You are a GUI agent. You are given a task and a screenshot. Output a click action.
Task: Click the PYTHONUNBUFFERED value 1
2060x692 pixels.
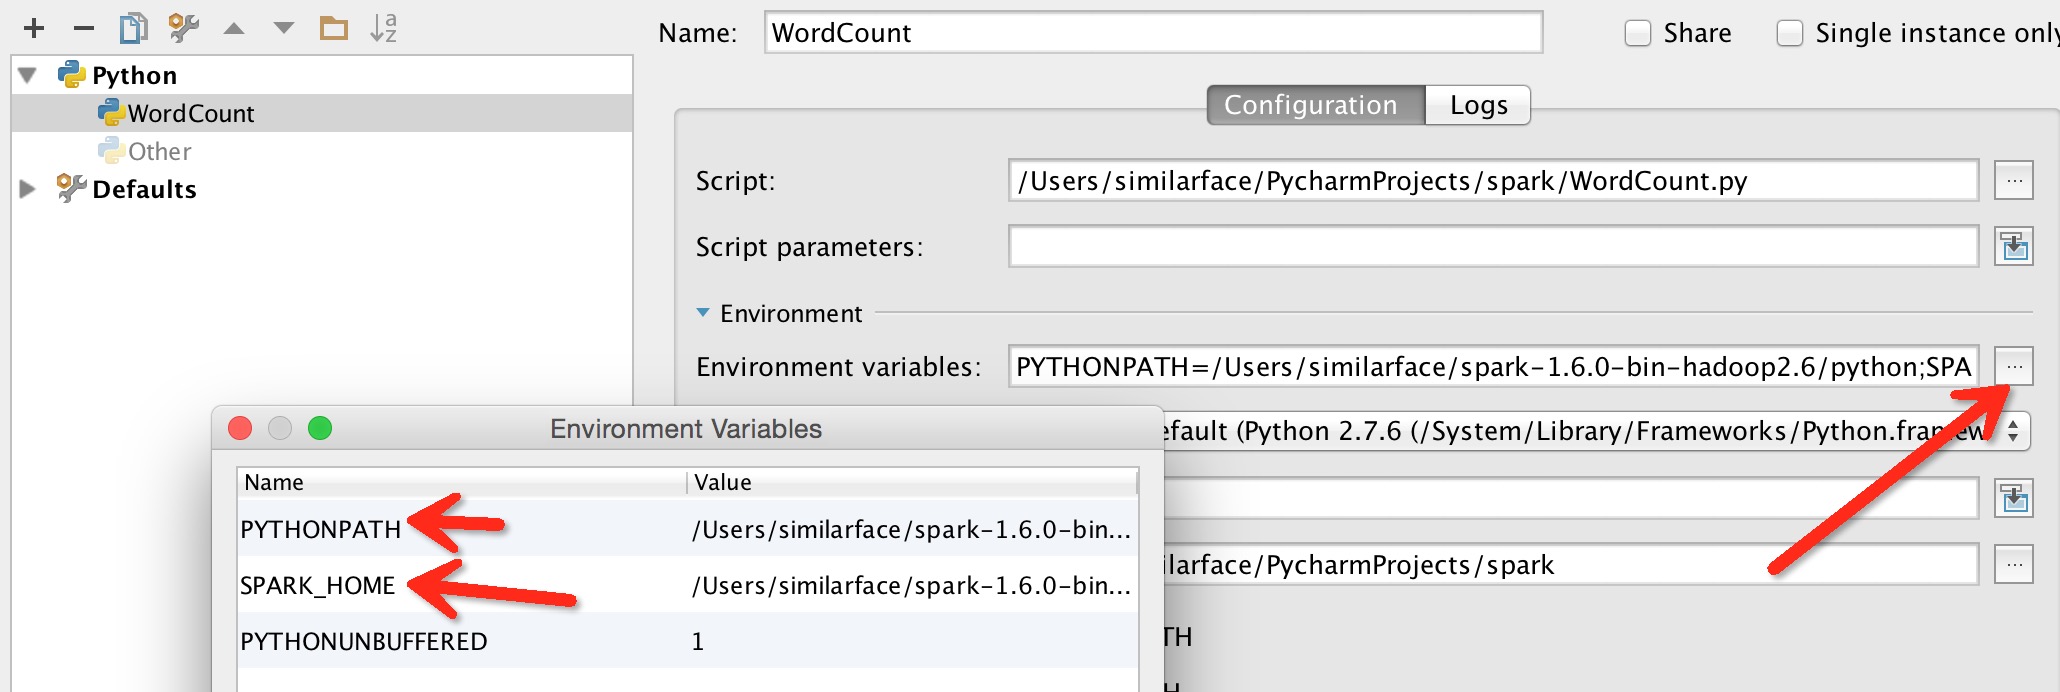coord(698,641)
